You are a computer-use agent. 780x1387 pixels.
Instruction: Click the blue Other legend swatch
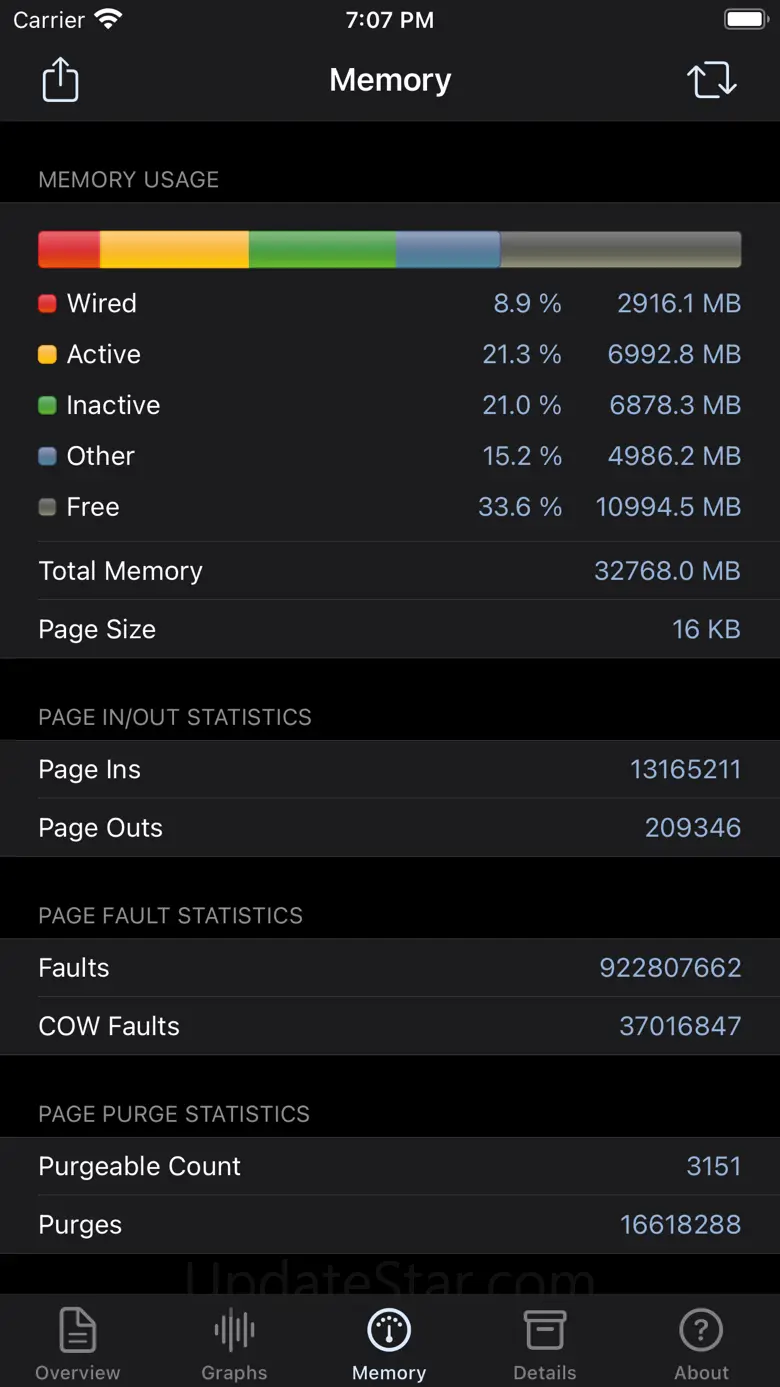coord(47,457)
